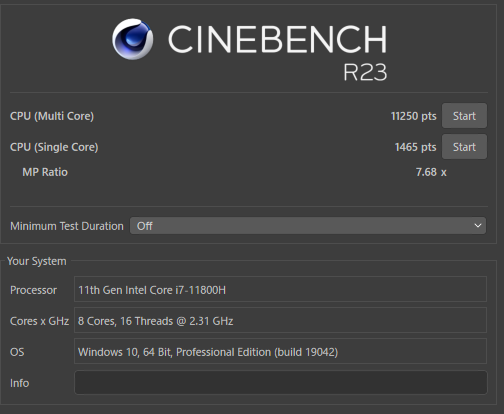Image resolution: width=504 pixels, height=414 pixels.
Task: Click the CINEBENCH title text
Action: coord(277,39)
